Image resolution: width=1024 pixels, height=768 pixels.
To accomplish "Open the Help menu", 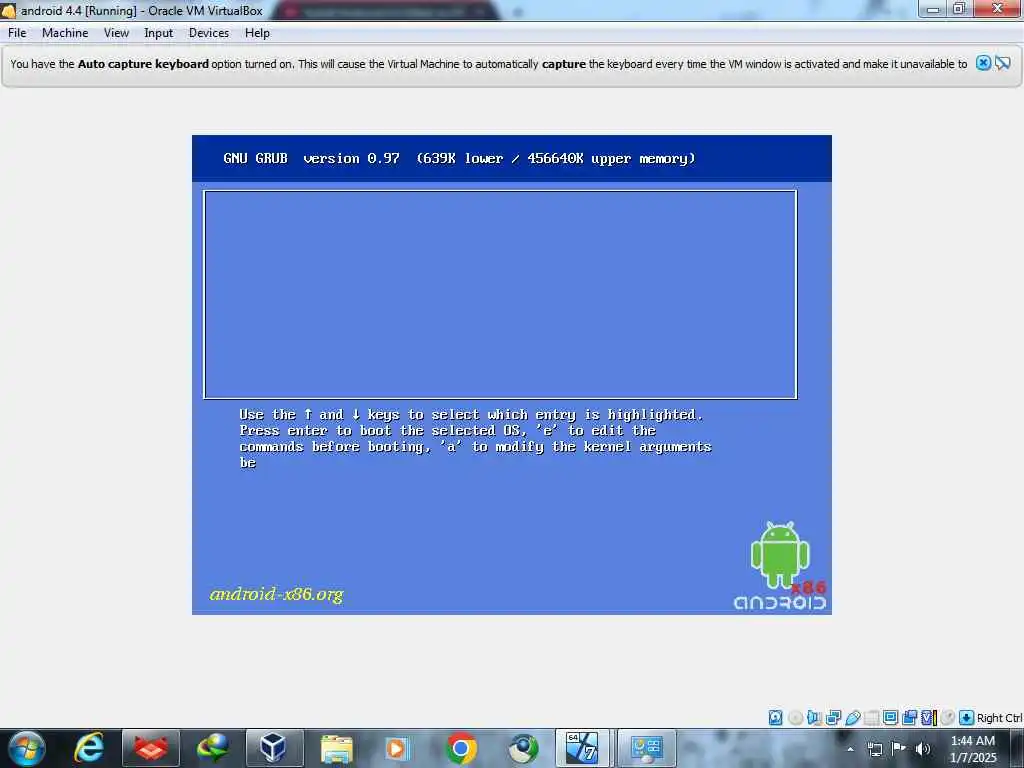I will click(257, 33).
